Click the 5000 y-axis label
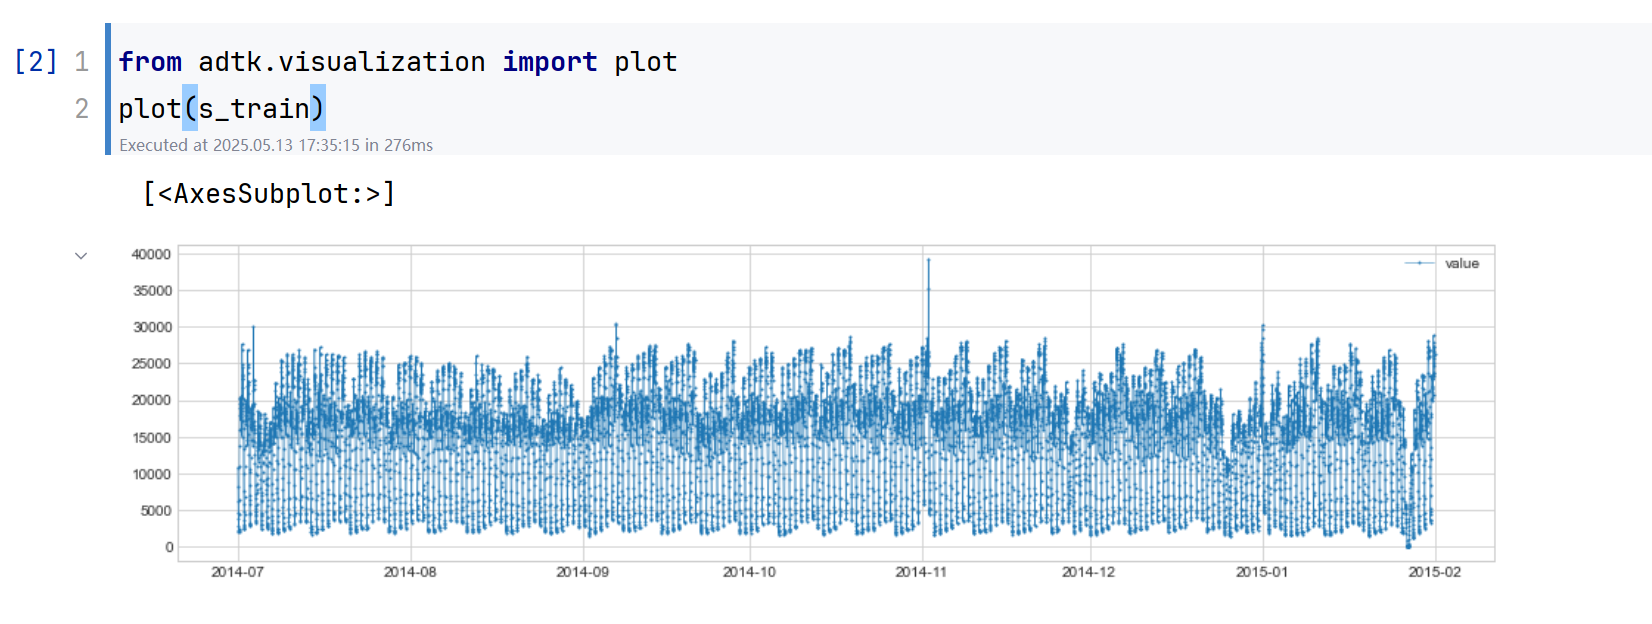The width and height of the screenshot is (1652, 624). click(x=156, y=510)
